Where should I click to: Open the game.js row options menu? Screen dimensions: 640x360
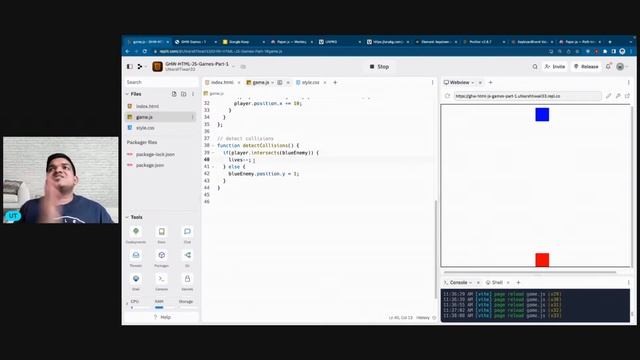(x=192, y=117)
